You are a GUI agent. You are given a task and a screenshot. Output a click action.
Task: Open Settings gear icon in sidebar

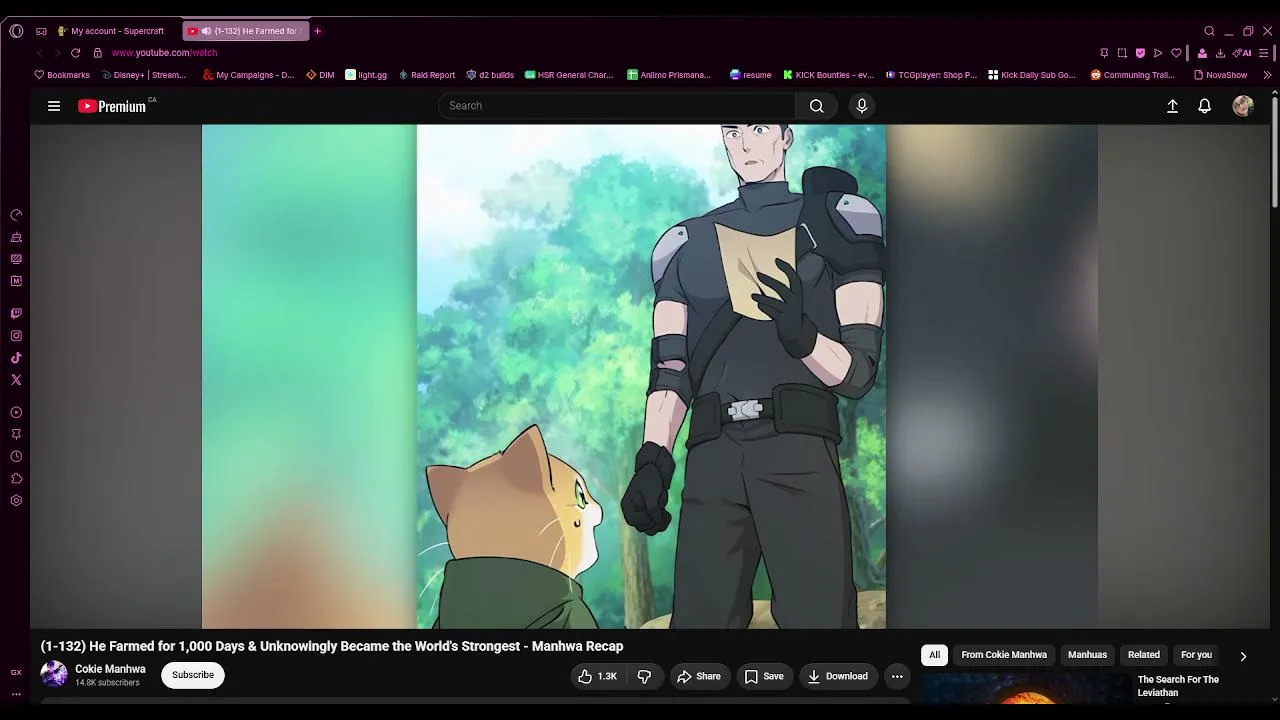(x=16, y=501)
